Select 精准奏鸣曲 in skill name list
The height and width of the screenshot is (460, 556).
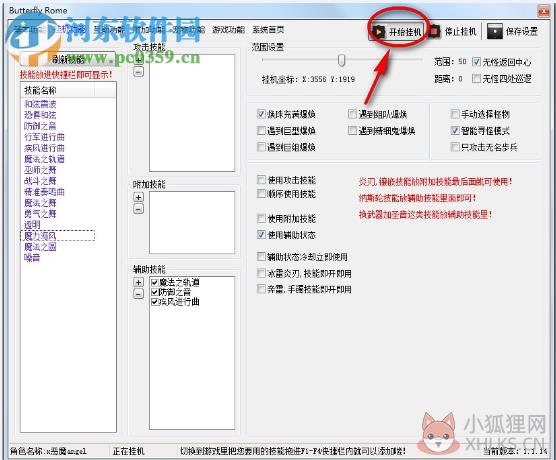(44, 192)
